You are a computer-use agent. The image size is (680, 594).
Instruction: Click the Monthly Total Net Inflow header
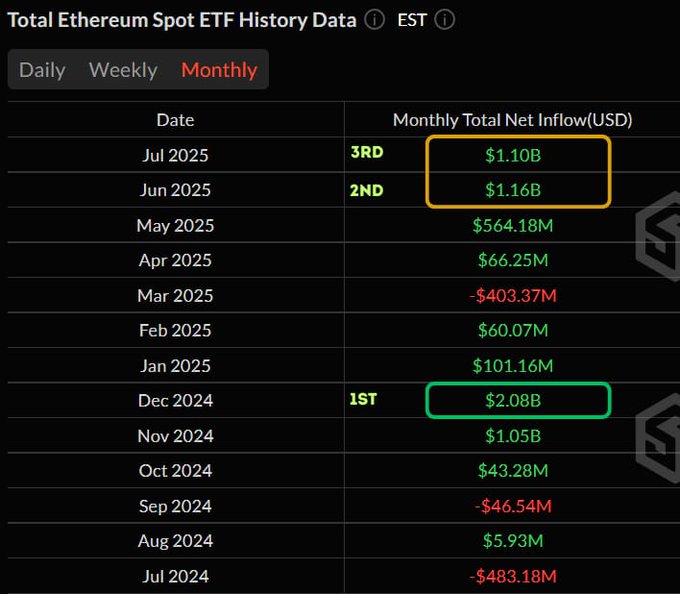click(x=512, y=120)
